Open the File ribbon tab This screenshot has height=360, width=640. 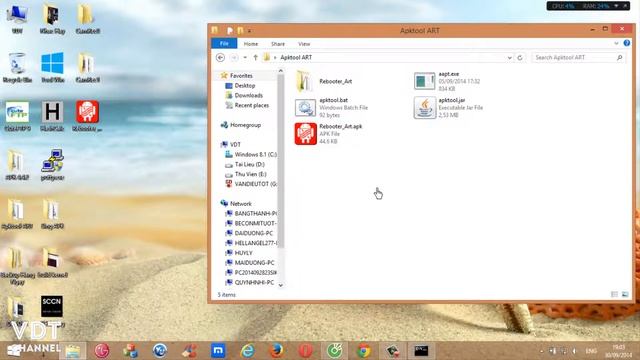(224, 44)
